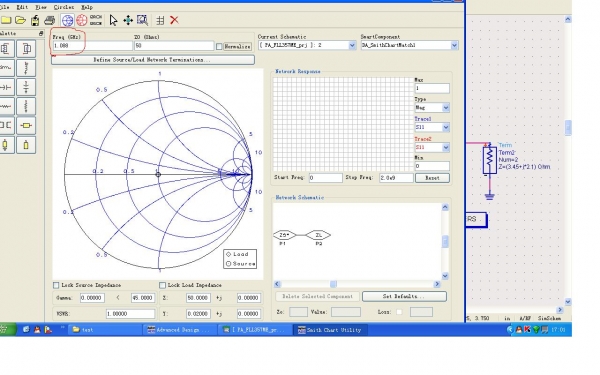The height and width of the screenshot is (375, 600).
Task: Toggle the Normalize checkbox
Action: (x=219, y=46)
